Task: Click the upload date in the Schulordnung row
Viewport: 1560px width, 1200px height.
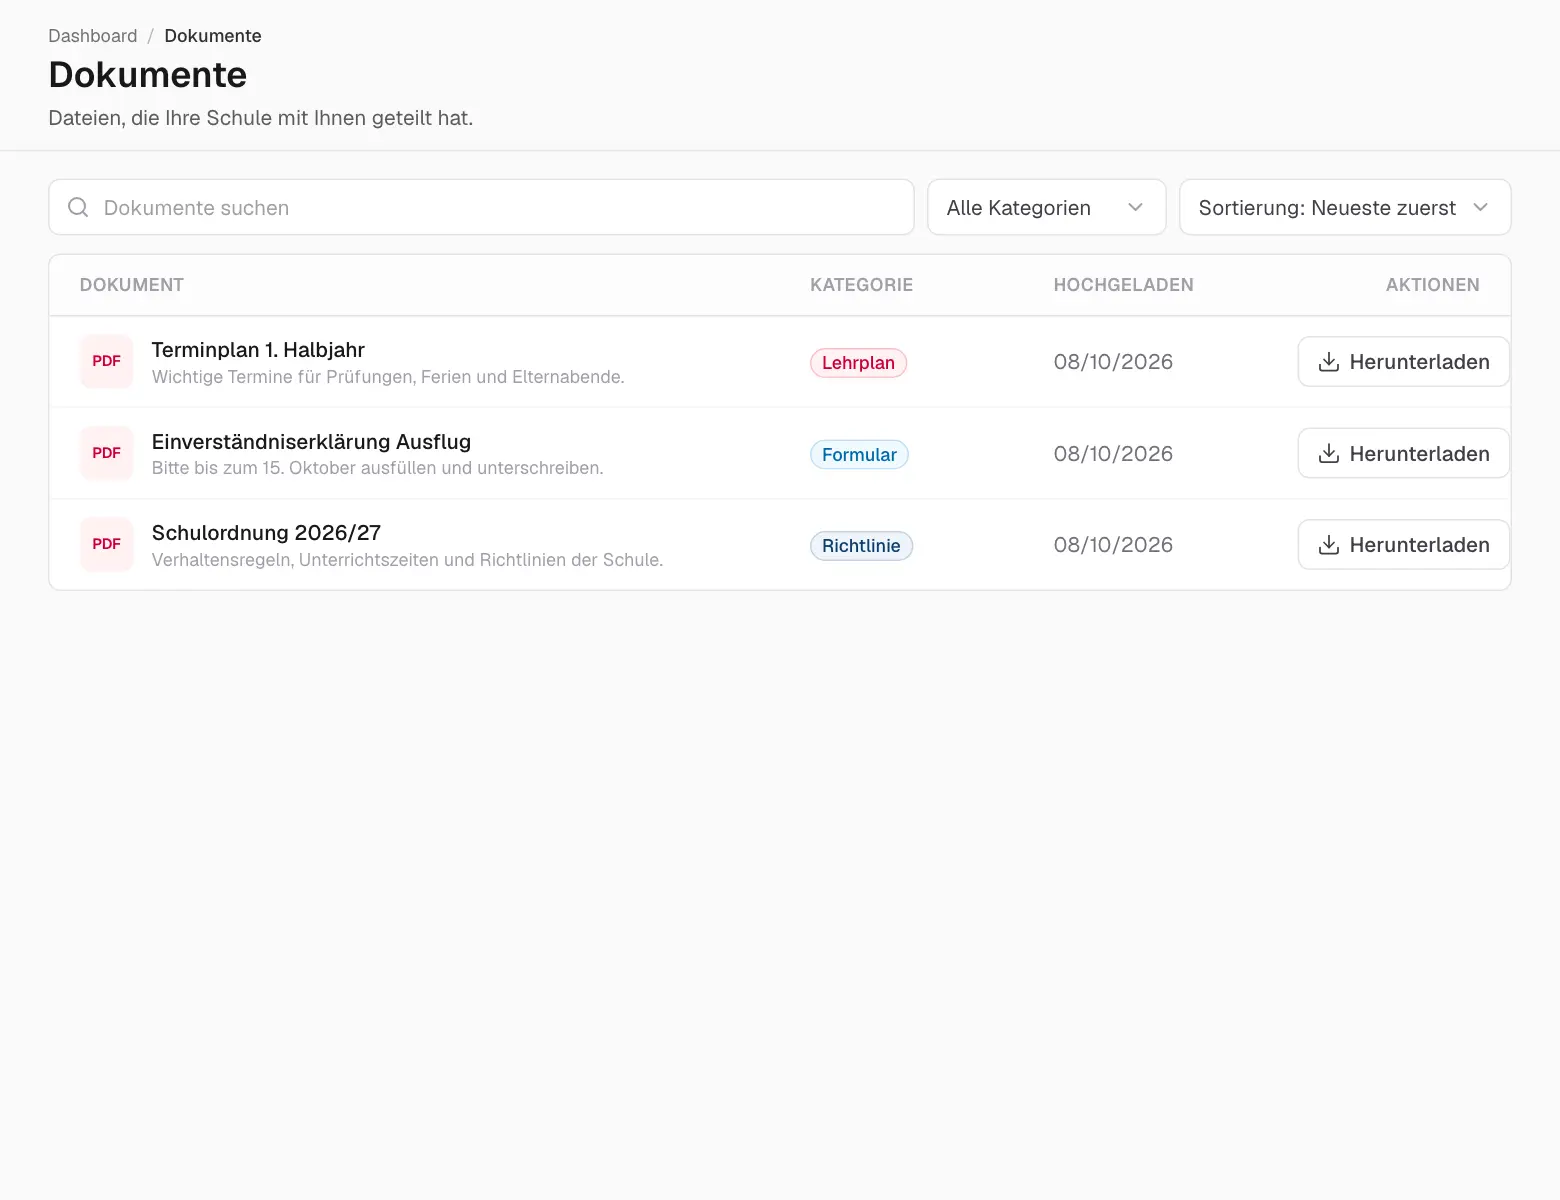Action: pos(1113,545)
